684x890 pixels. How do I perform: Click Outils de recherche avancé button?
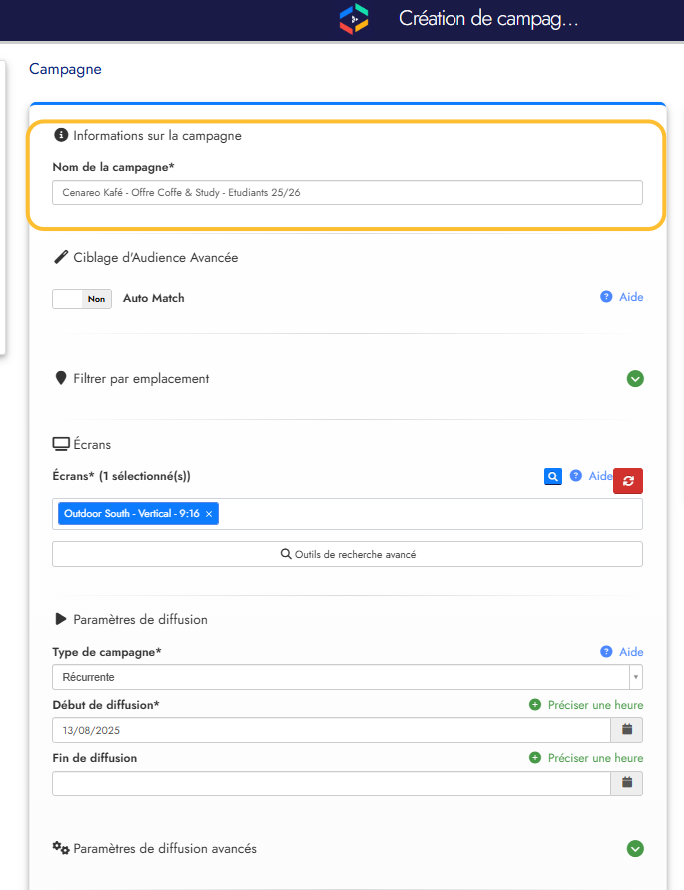click(x=347, y=554)
